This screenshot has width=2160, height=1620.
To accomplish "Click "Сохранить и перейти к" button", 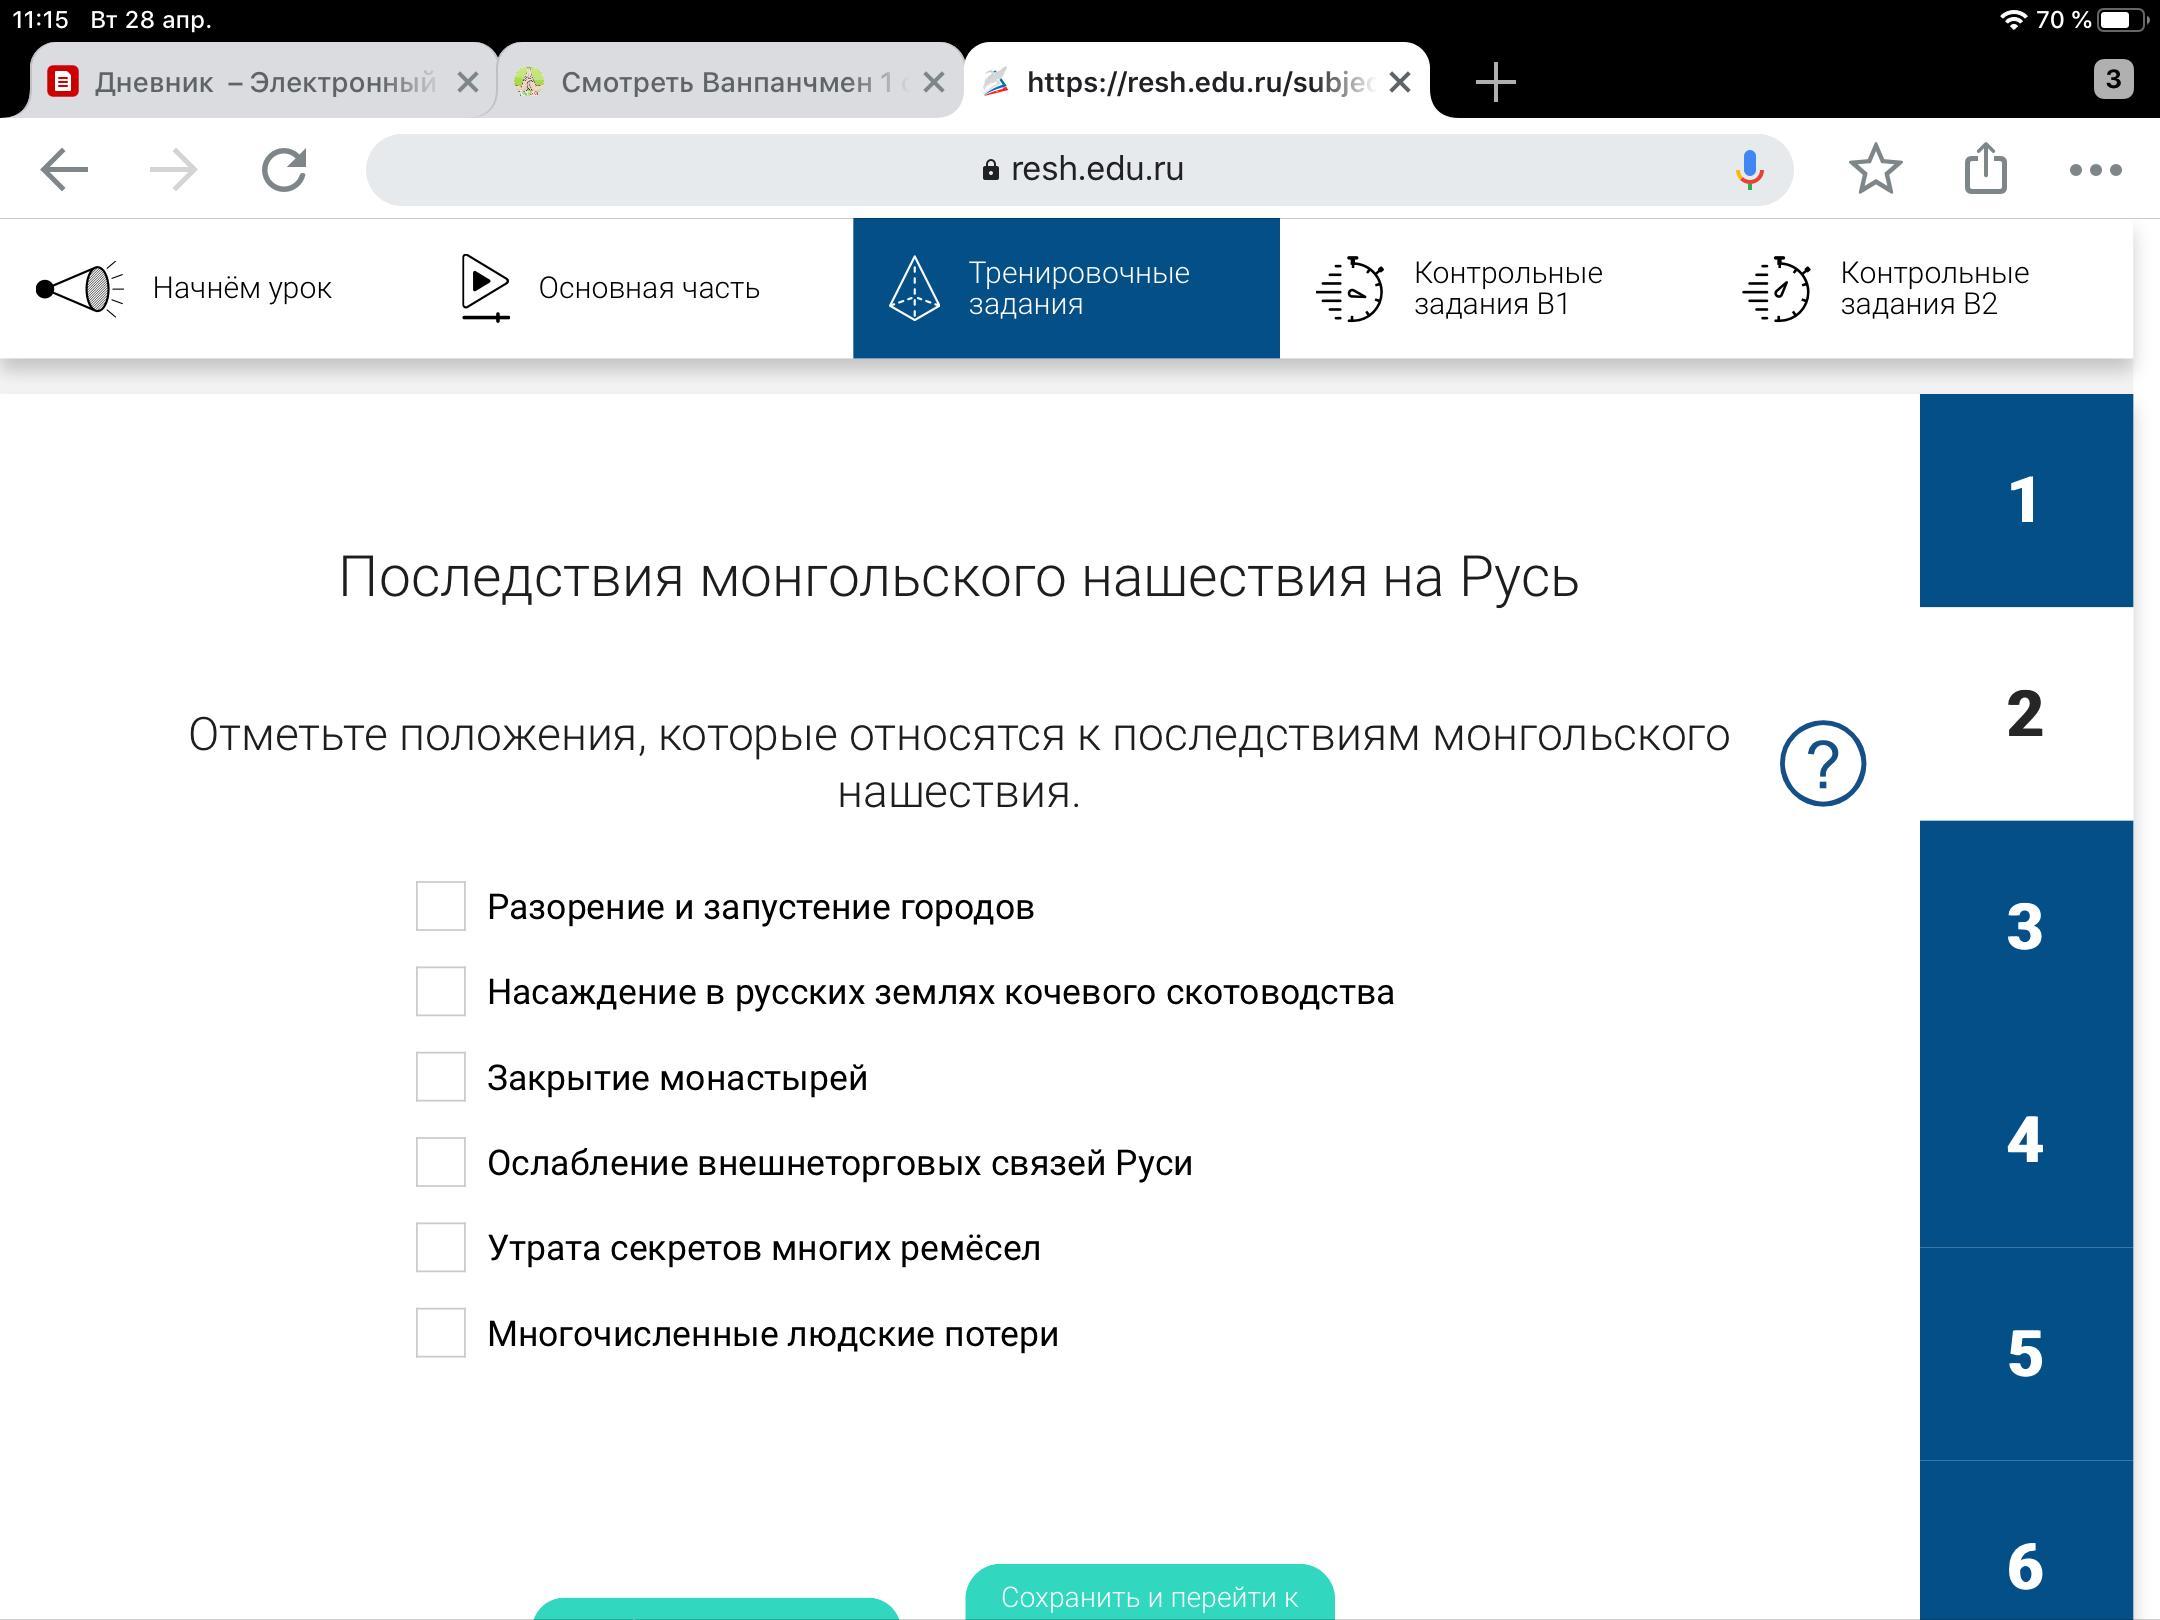I will click(1149, 1595).
